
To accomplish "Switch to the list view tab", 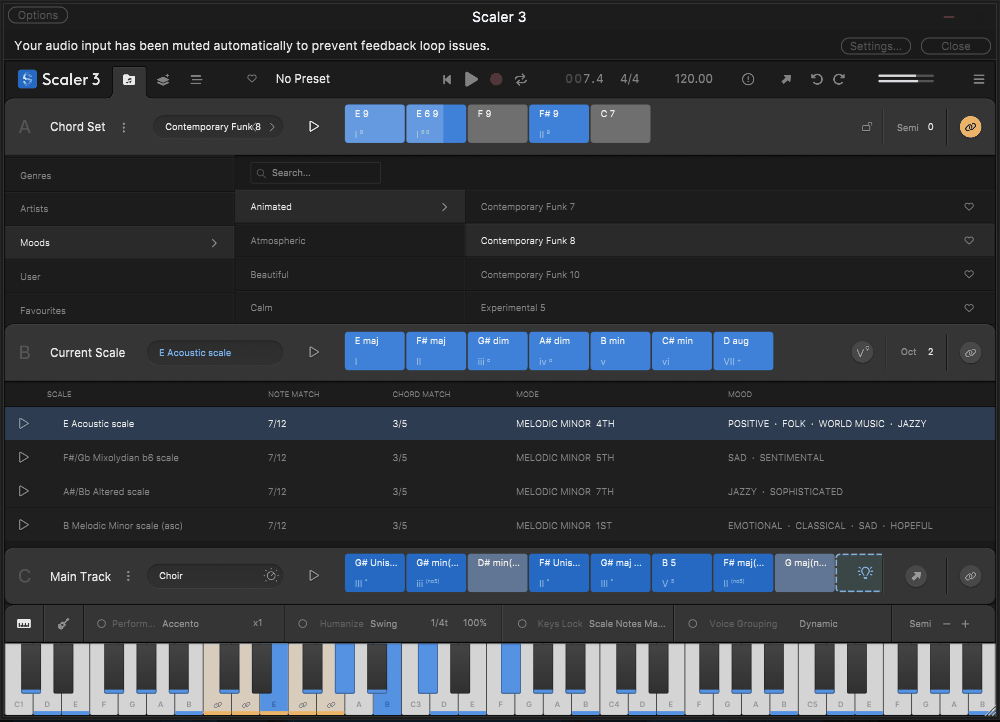I will (196, 80).
